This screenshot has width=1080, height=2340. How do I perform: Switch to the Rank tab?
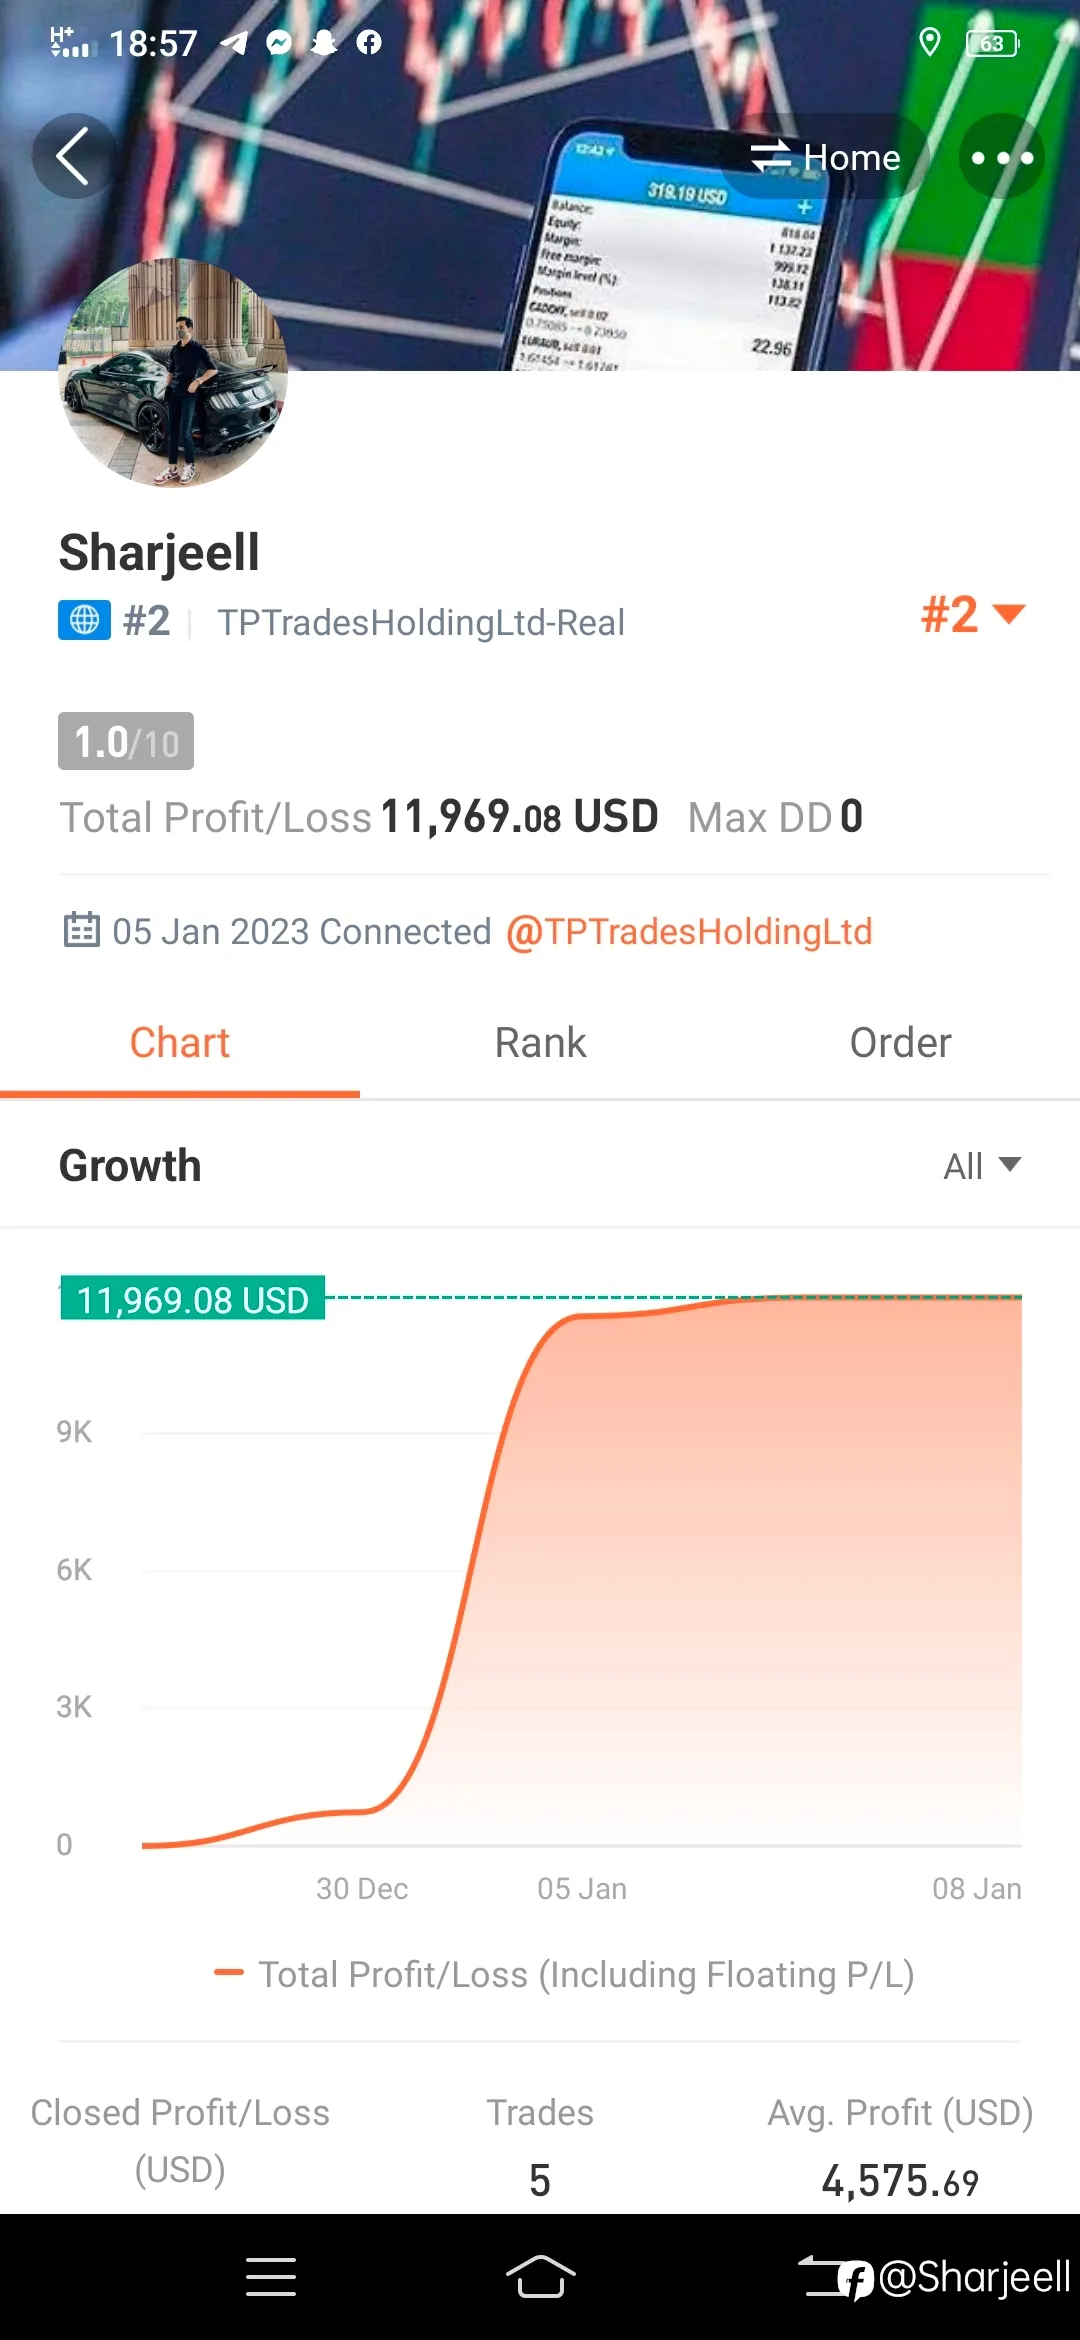tap(540, 1044)
